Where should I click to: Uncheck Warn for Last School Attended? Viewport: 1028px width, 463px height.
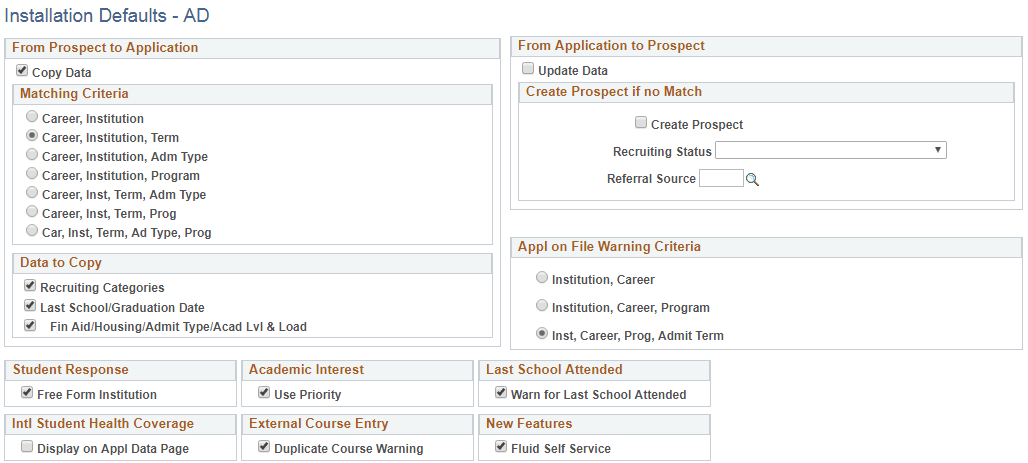[x=501, y=394]
